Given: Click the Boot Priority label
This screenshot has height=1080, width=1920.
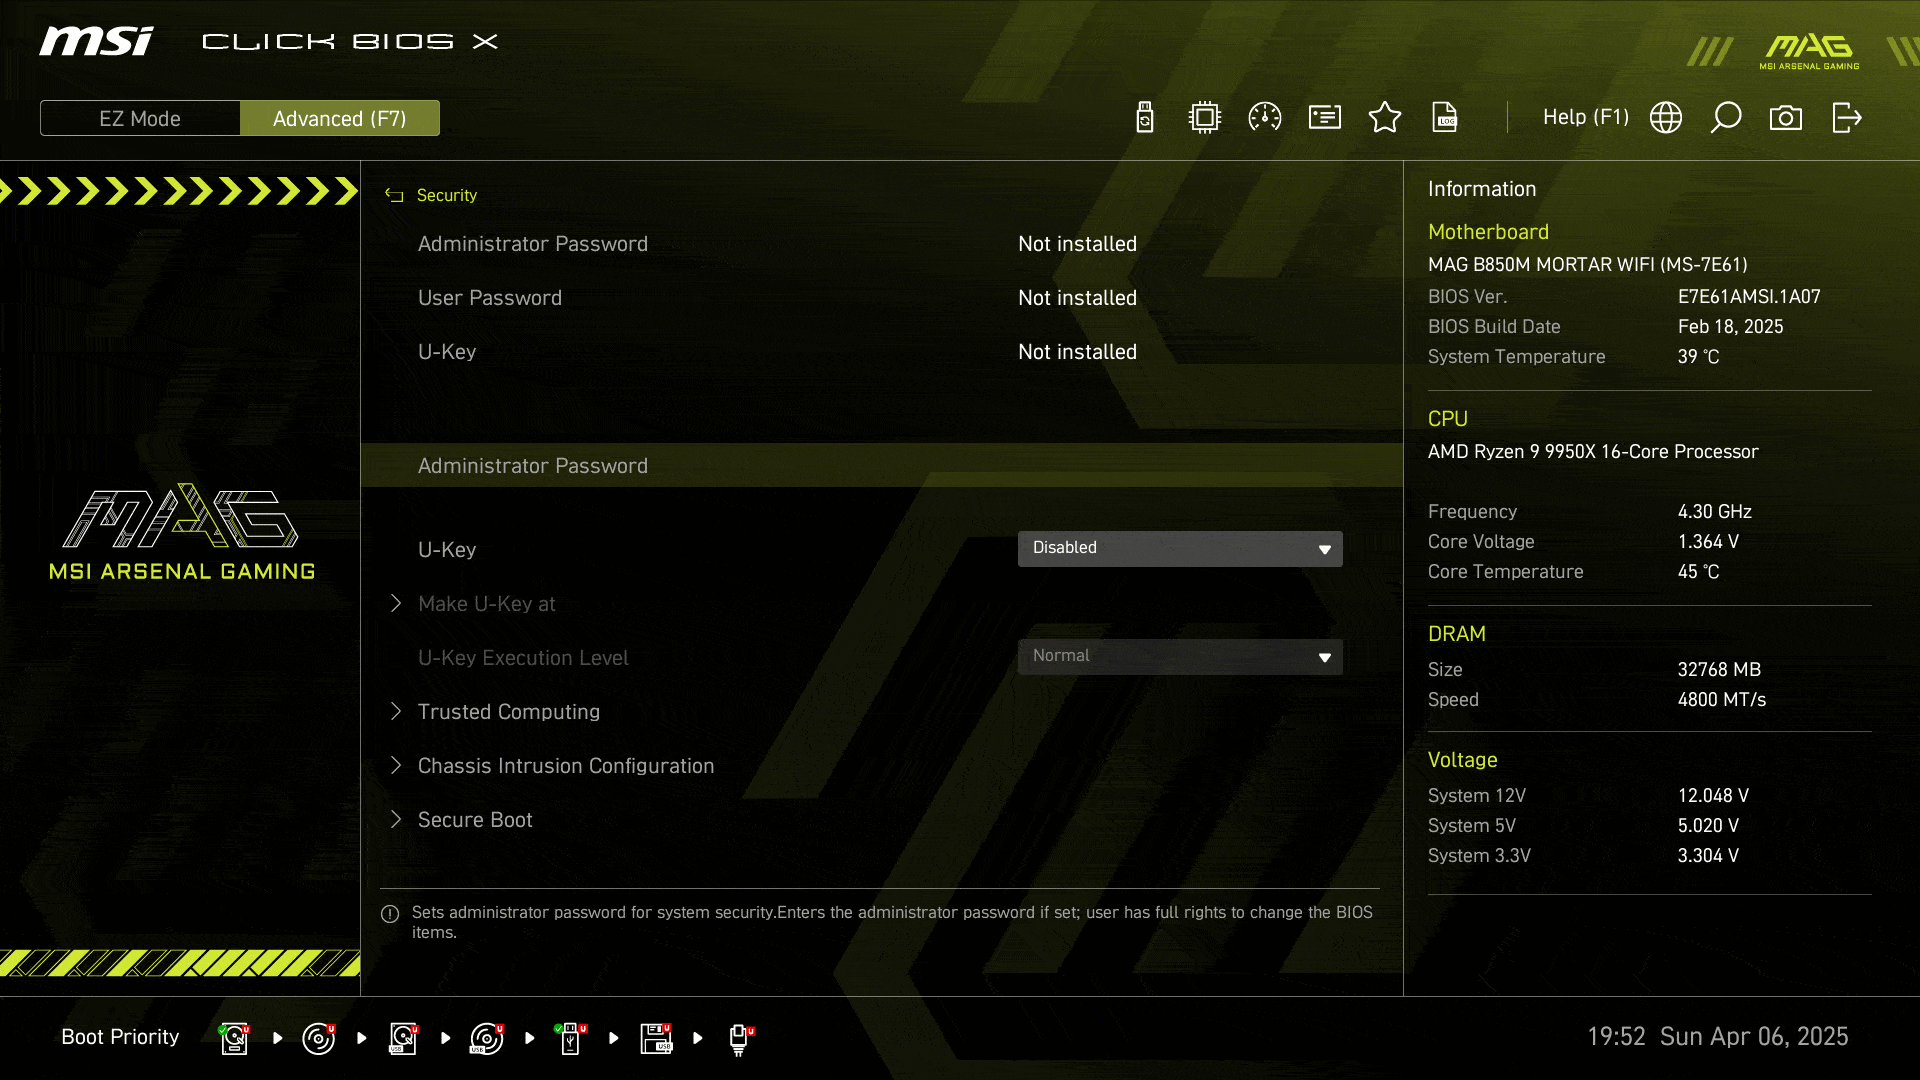Looking at the screenshot, I should [x=120, y=1037].
